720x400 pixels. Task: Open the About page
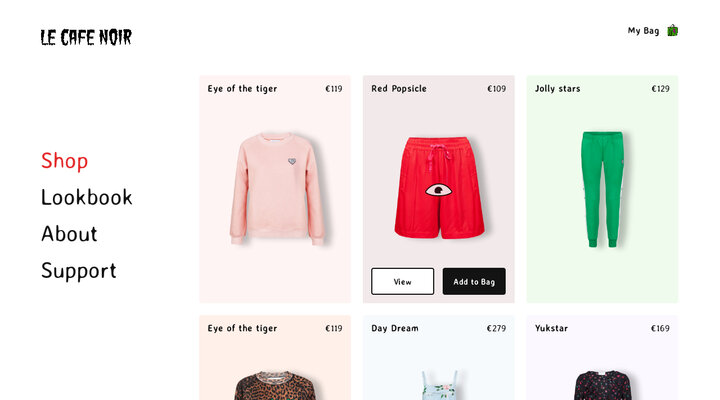(x=69, y=234)
